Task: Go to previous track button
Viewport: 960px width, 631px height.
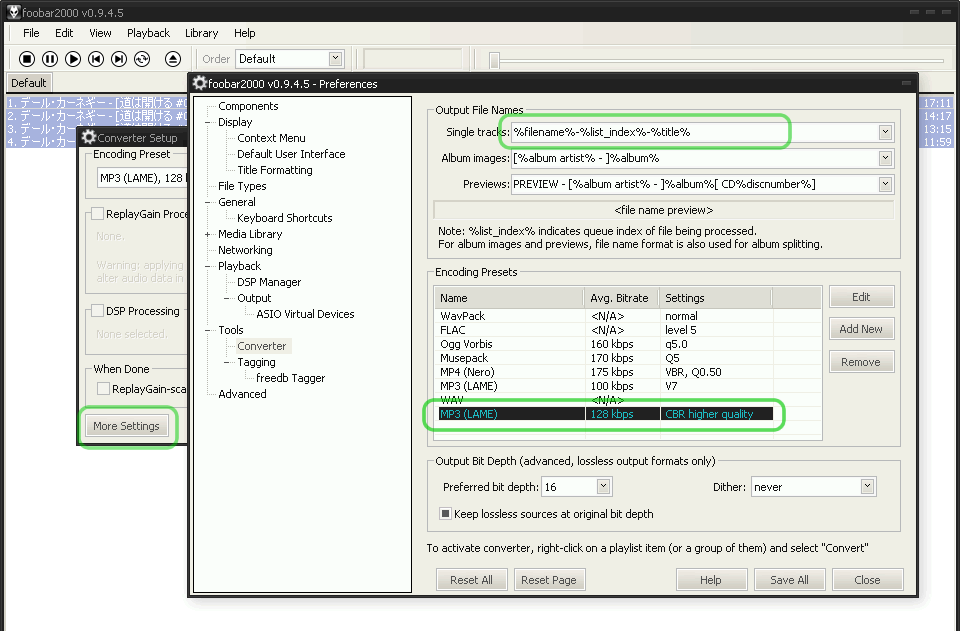Action: click(96, 59)
